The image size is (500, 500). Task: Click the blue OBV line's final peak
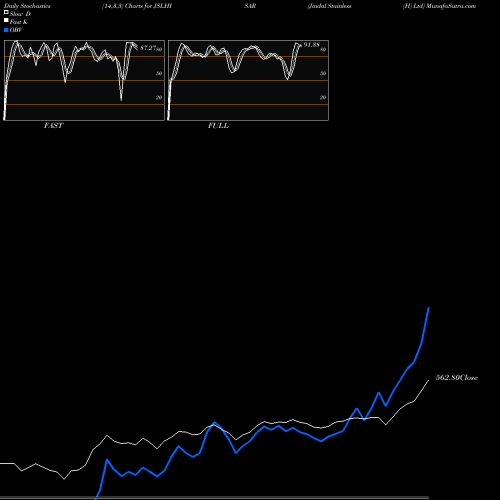pos(429,308)
